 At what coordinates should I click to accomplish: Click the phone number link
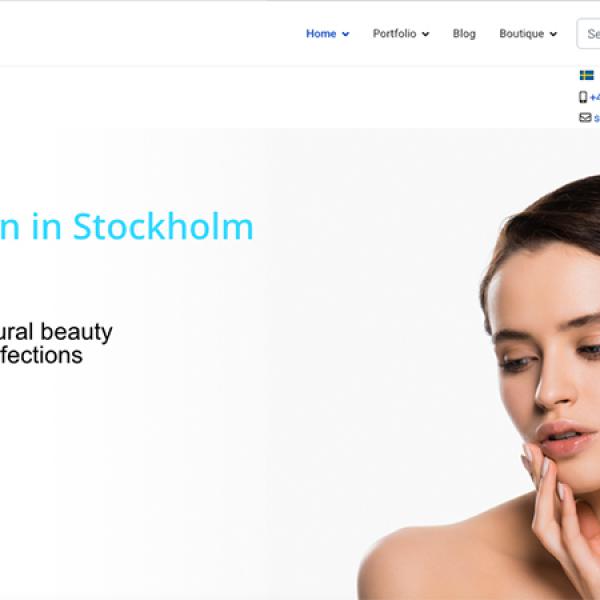(595, 98)
